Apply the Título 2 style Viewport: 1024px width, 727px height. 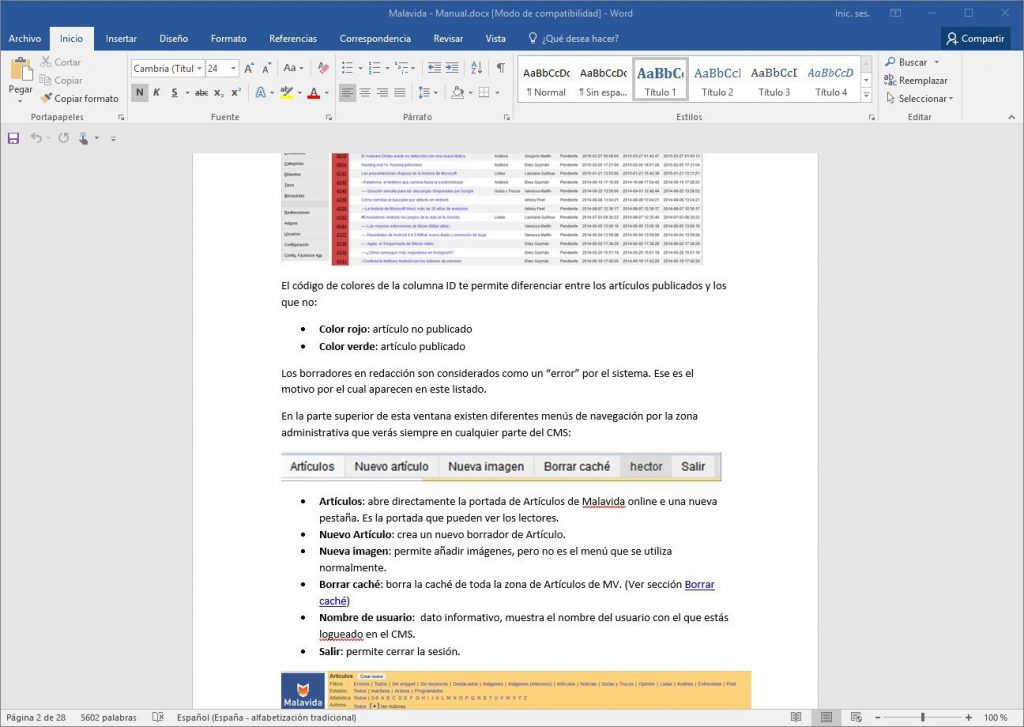coord(717,81)
